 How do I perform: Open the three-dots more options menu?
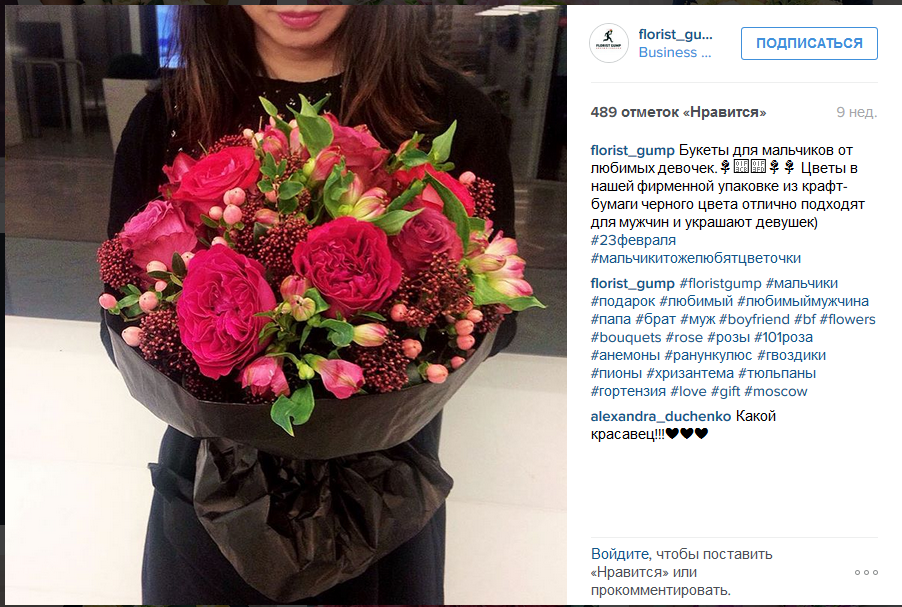(866, 572)
